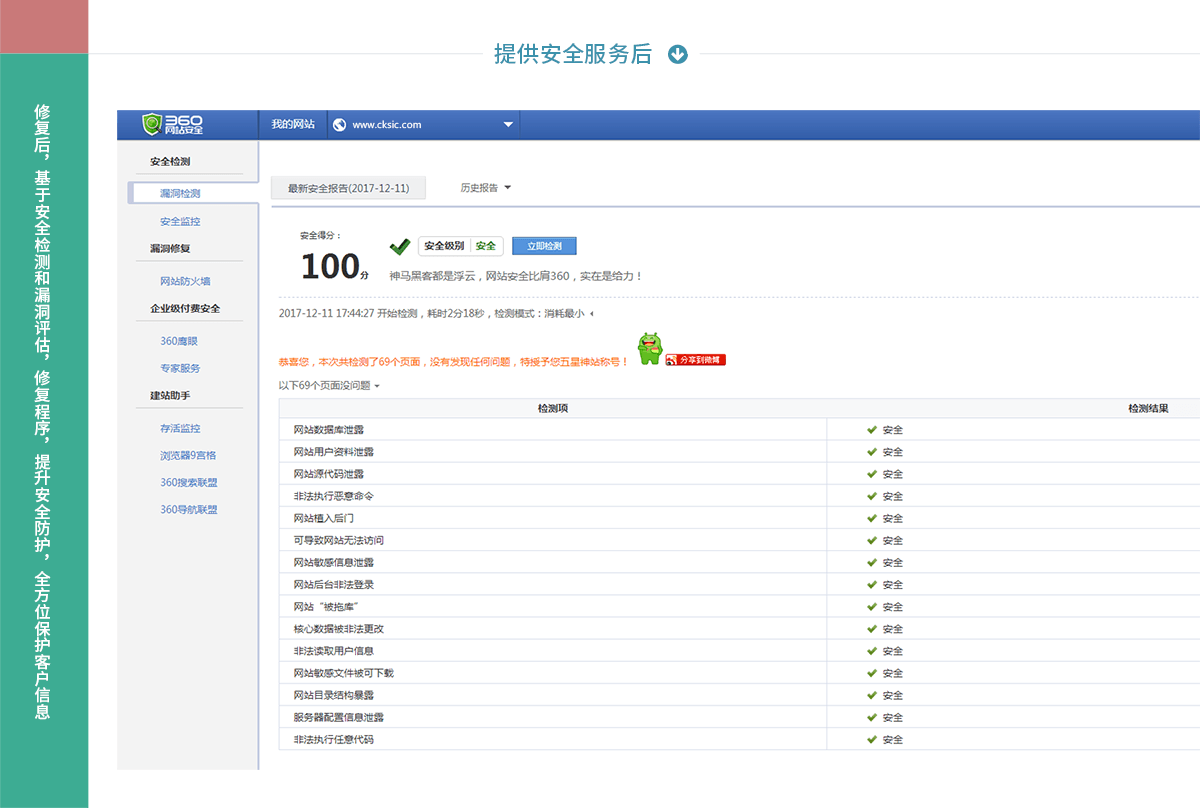The image size is (1200, 808).
Task: Click the large green checkmark near the score
Action: [x=400, y=246]
